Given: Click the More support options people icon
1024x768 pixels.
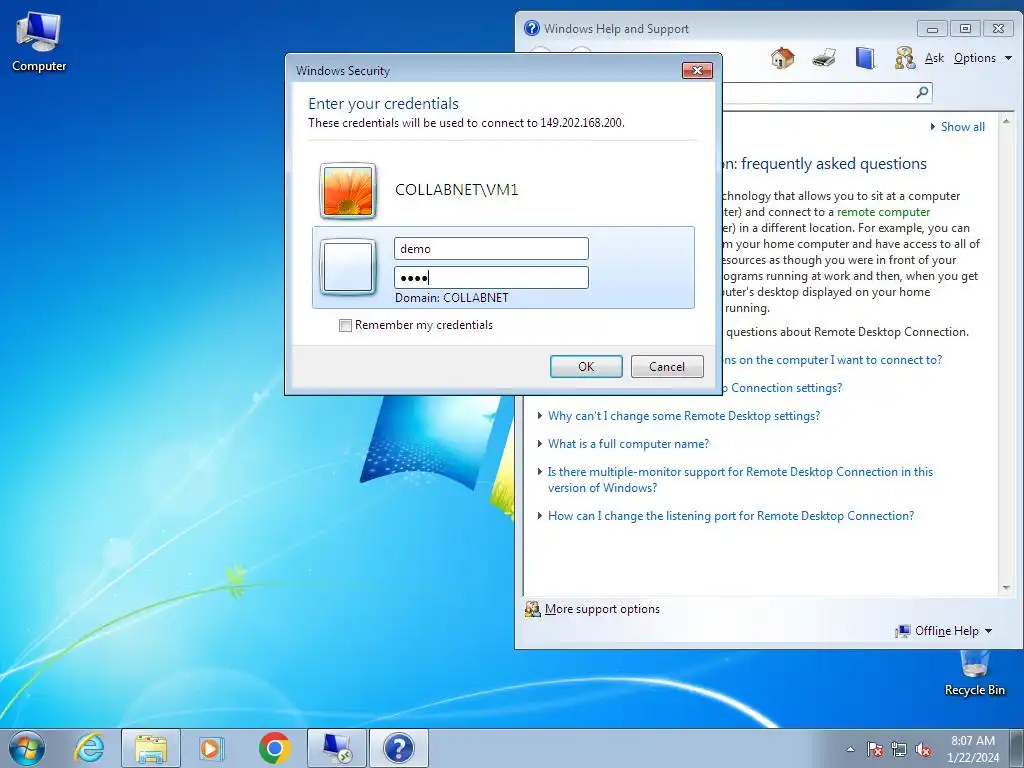Looking at the screenshot, I should [x=533, y=609].
